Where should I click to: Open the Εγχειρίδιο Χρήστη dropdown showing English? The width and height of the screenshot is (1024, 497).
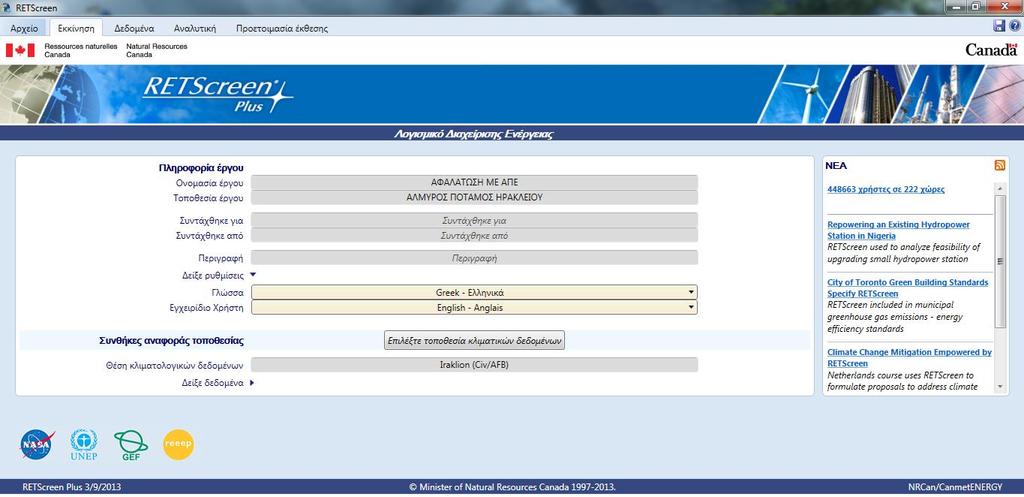point(474,308)
